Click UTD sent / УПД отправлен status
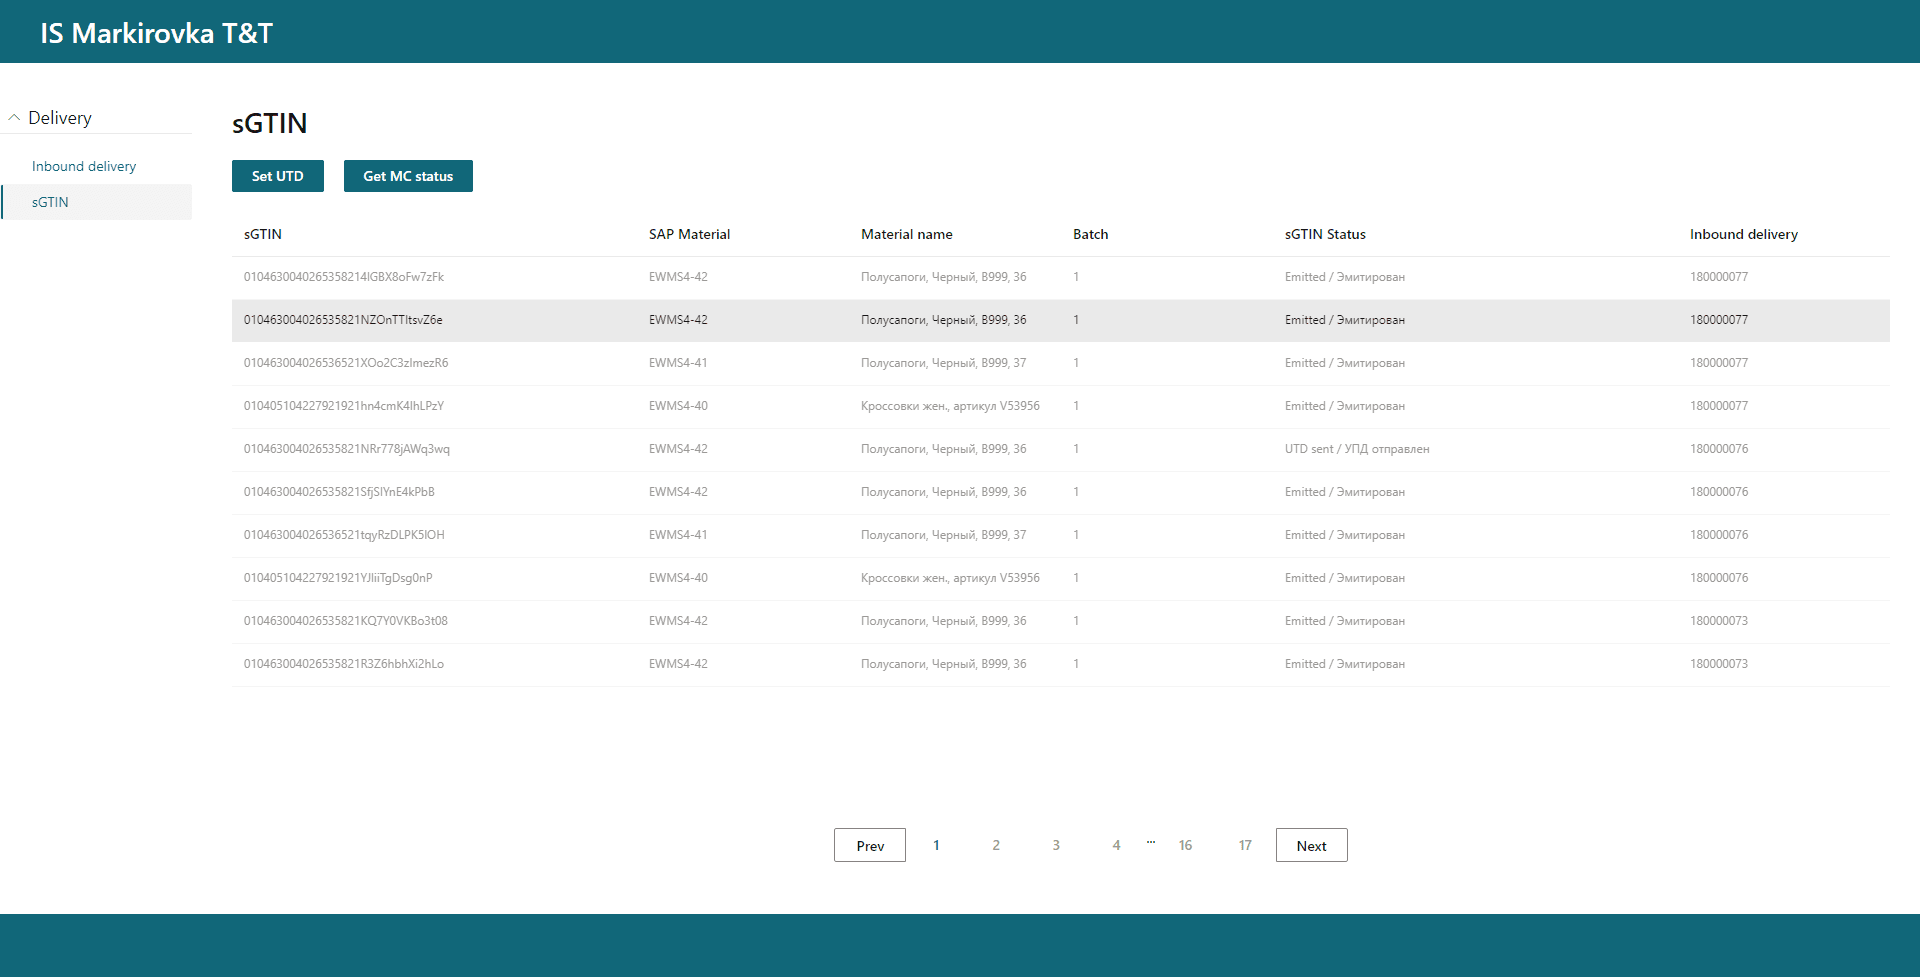The image size is (1920, 977). coord(1357,449)
